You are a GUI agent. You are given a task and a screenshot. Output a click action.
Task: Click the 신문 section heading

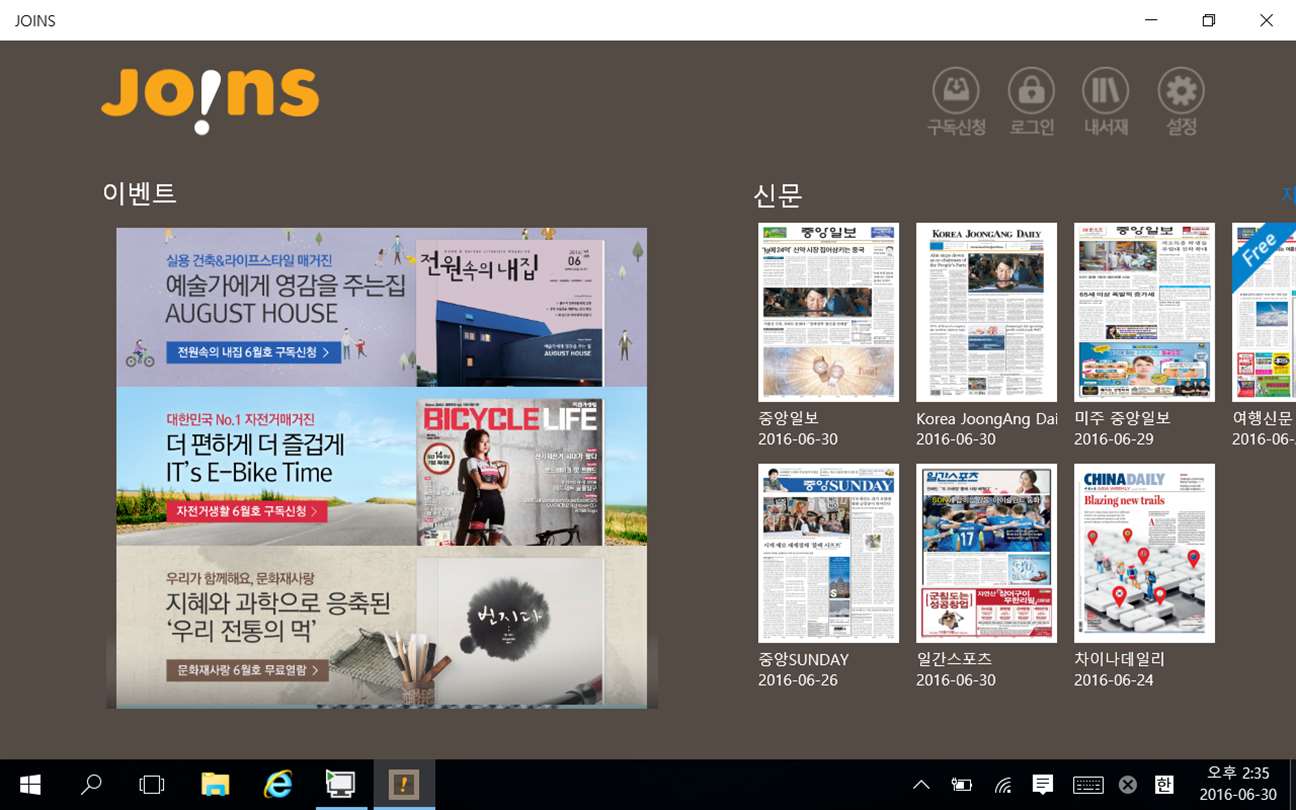point(778,195)
